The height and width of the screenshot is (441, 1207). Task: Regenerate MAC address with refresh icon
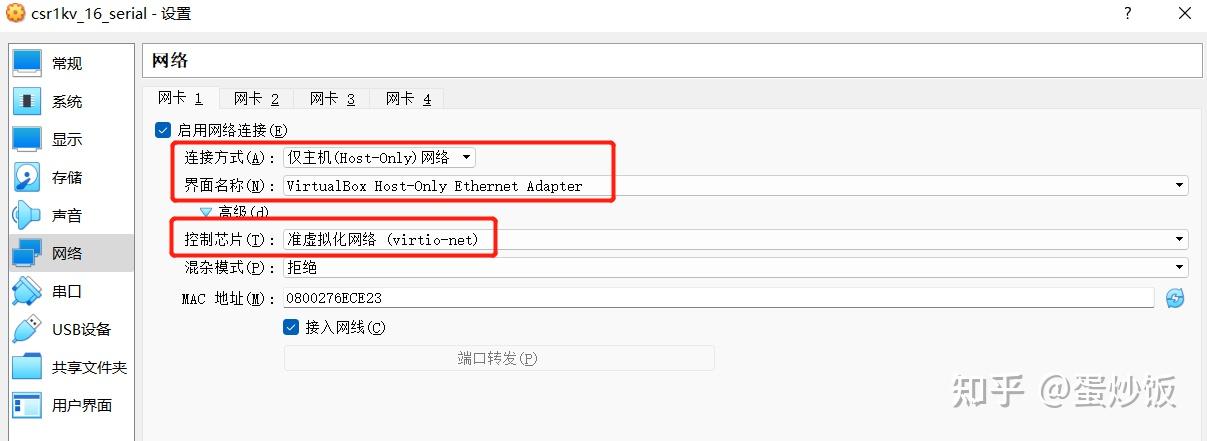[x=1175, y=298]
